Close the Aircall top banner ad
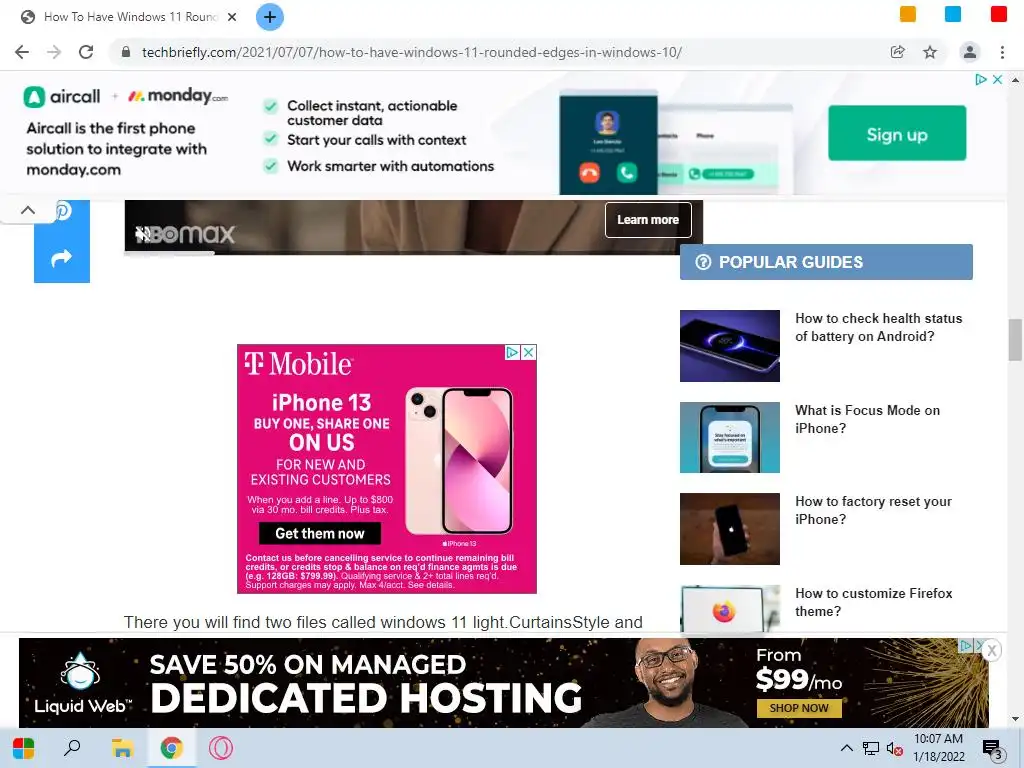The image size is (1024, 768). (x=997, y=79)
